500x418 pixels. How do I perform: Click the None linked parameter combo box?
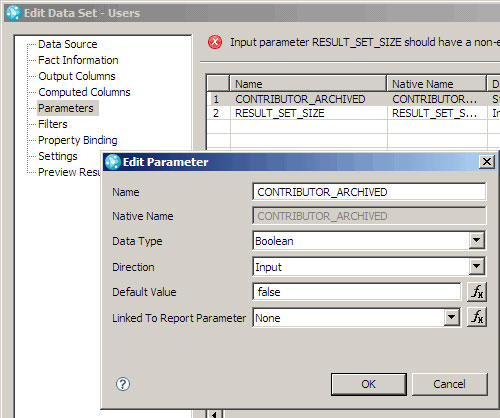click(x=357, y=318)
